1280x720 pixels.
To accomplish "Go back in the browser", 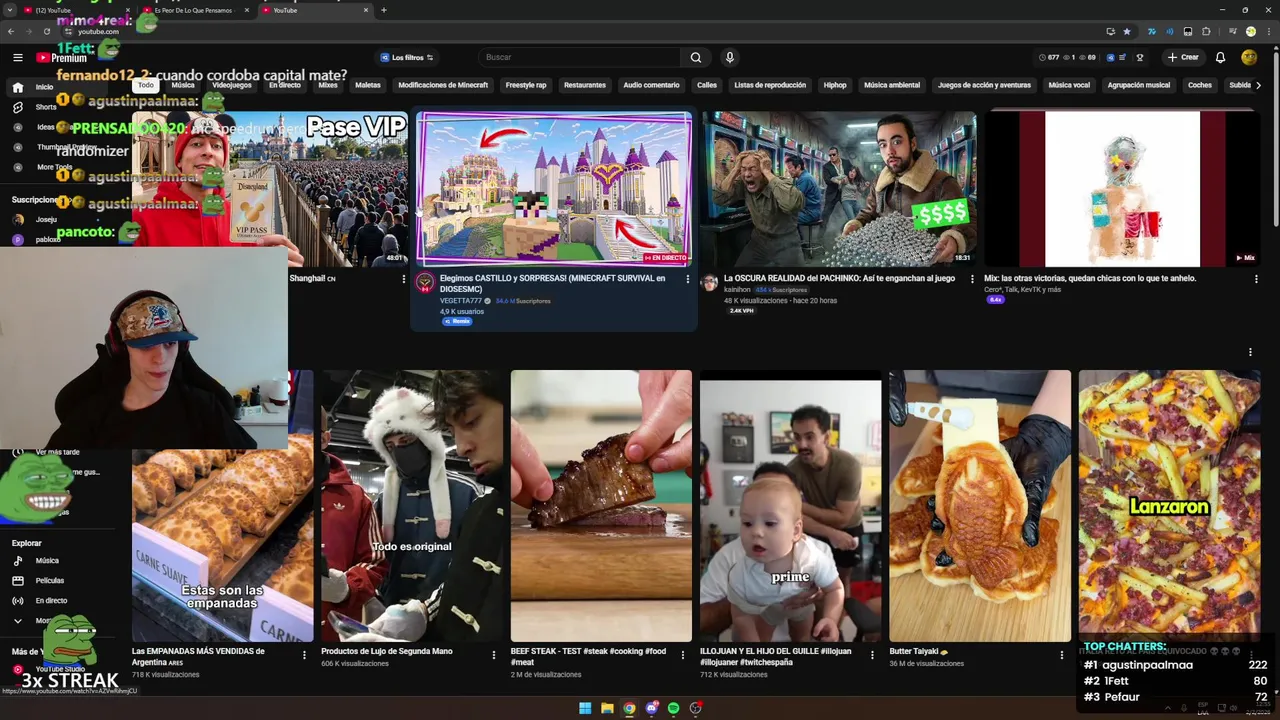I will [x=10, y=31].
